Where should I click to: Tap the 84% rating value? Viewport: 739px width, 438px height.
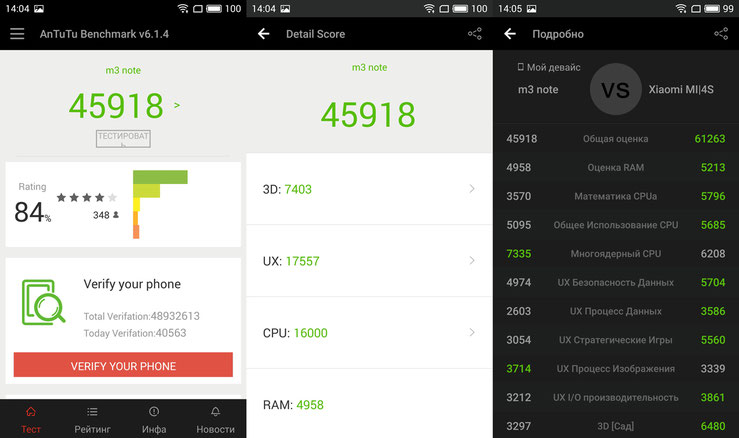pos(32,212)
